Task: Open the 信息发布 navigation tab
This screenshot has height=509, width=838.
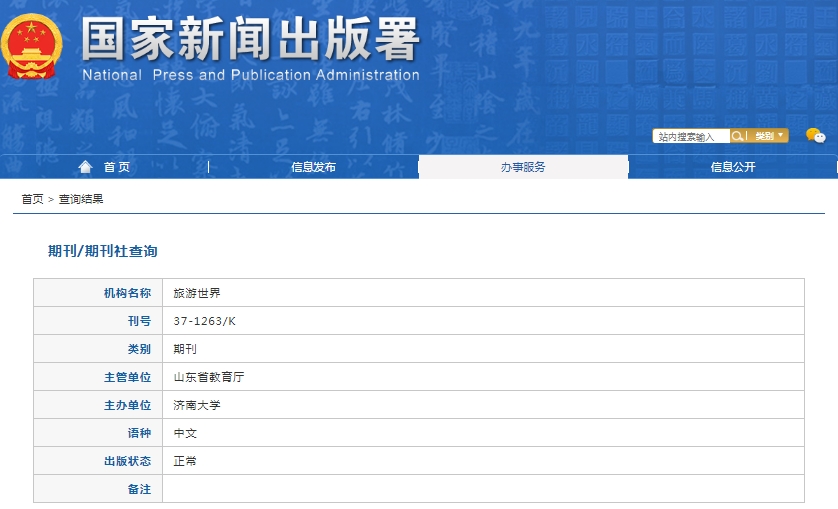Action: tap(313, 167)
